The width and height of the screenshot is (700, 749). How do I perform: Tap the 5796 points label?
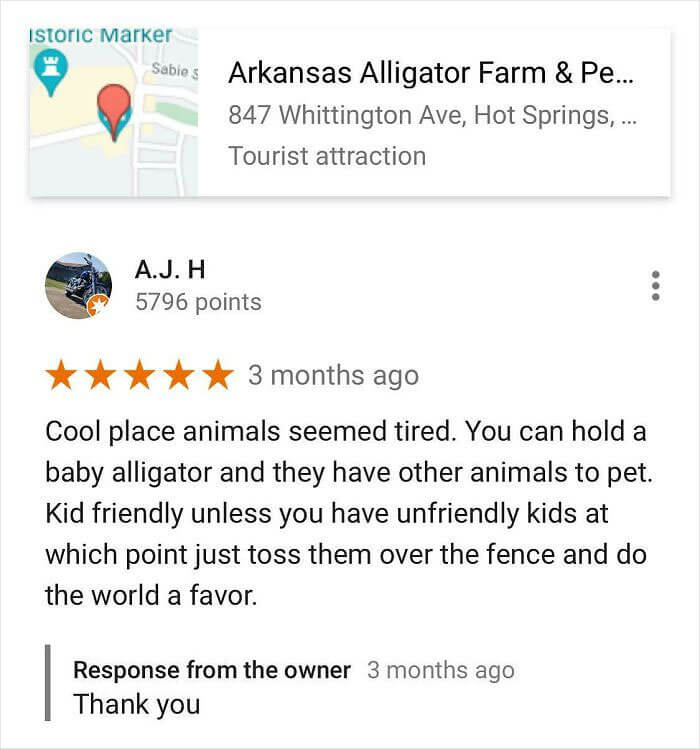[x=198, y=302]
